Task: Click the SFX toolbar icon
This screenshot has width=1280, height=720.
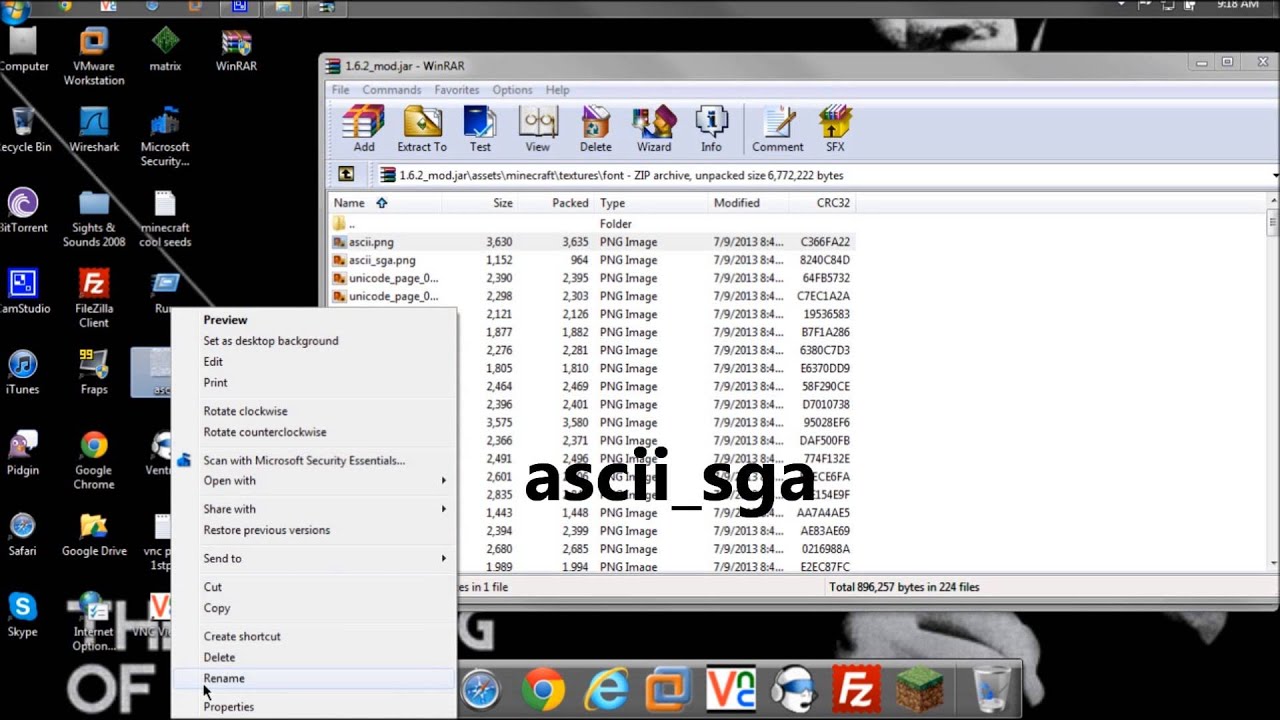Action: click(835, 129)
